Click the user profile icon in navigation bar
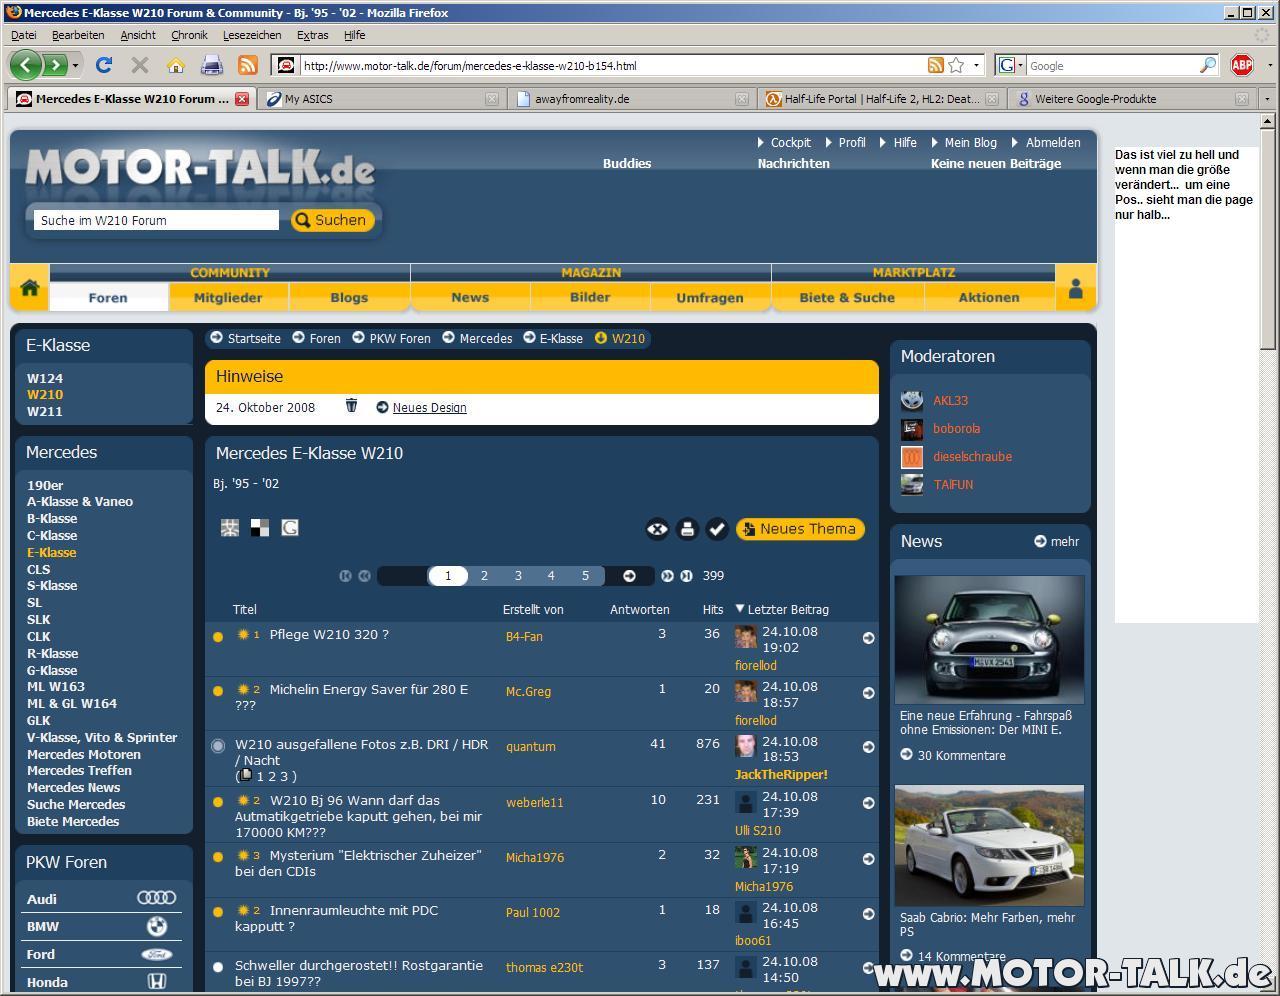Image resolution: width=1280 pixels, height=996 pixels. pos(1076,289)
